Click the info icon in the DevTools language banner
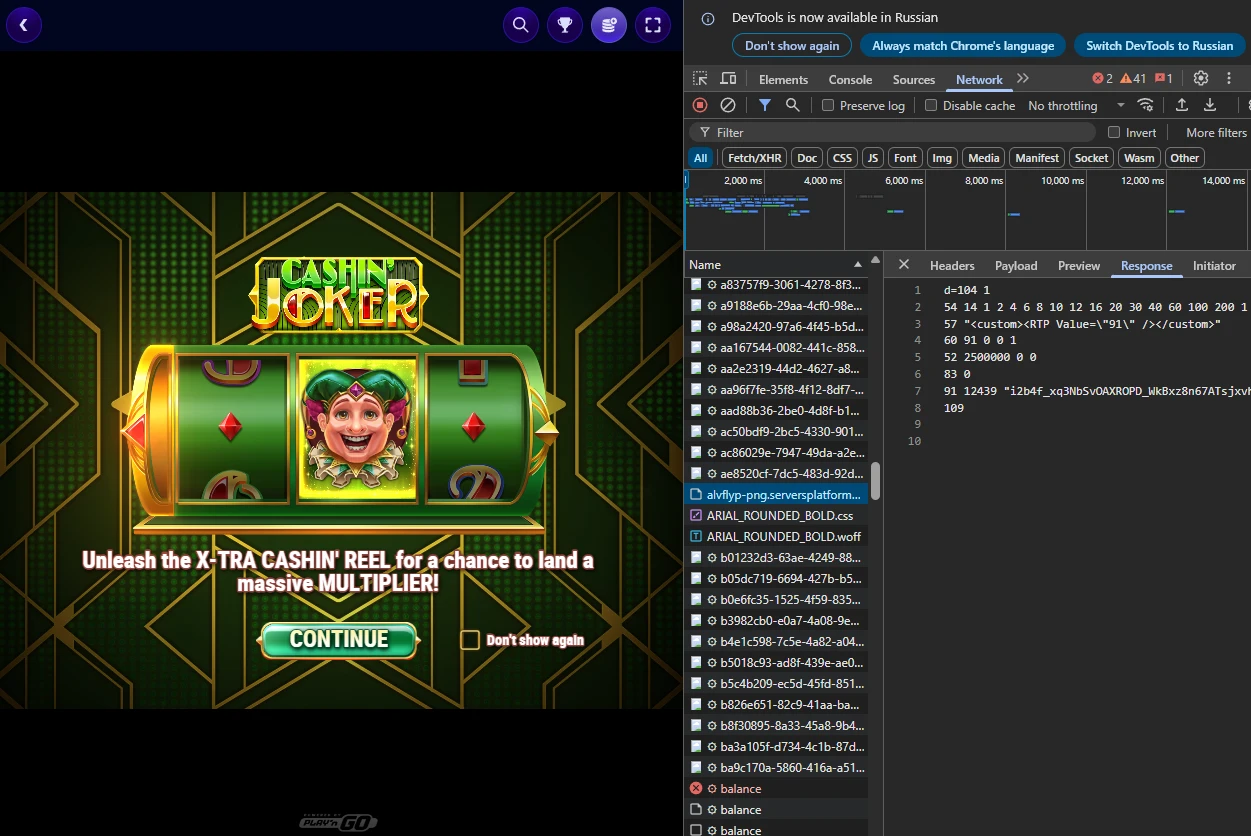The image size is (1251, 836). coord(708,18)
